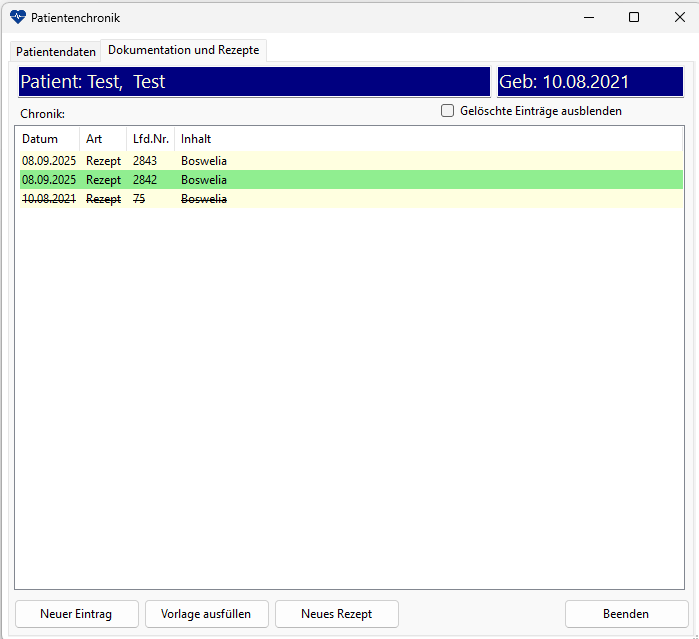Click the Beenden button
The image size is (699, 639).
tap(626, 614)
